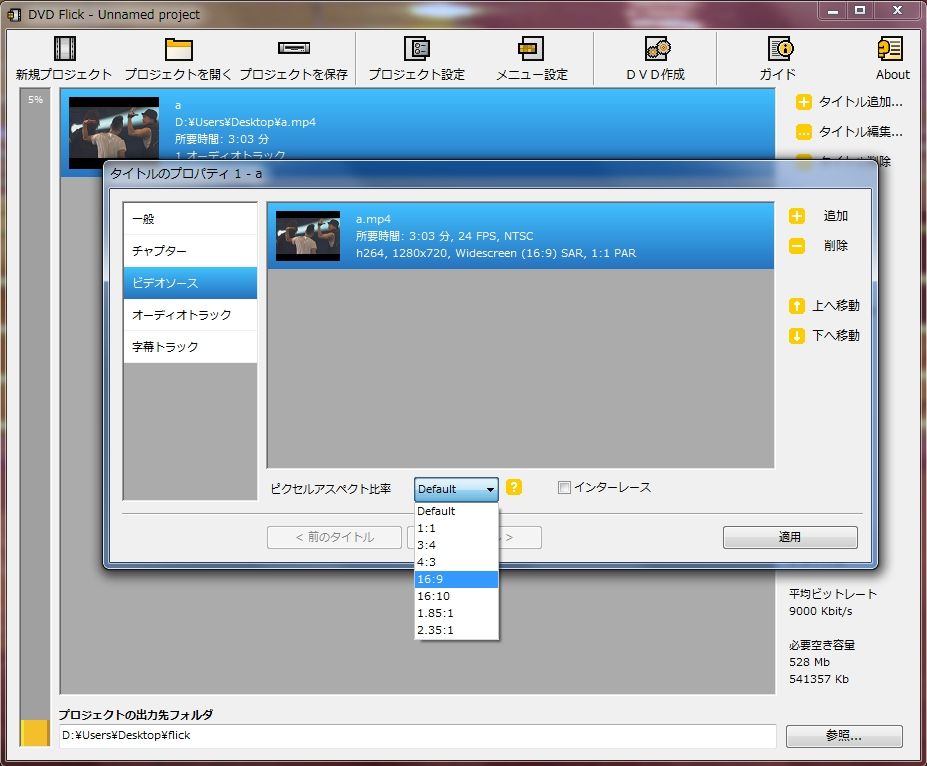The width and height of the screenshot is (927, 766).
Task: Minimize the DVD Flick window
Action: click(x=833, y=10)
